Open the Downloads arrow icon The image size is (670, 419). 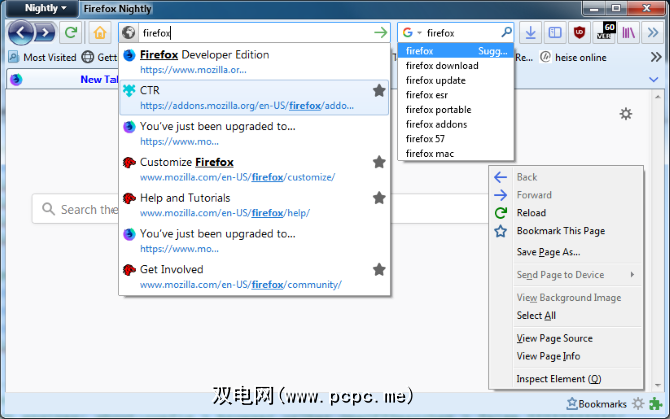click(x=530, y=32)
